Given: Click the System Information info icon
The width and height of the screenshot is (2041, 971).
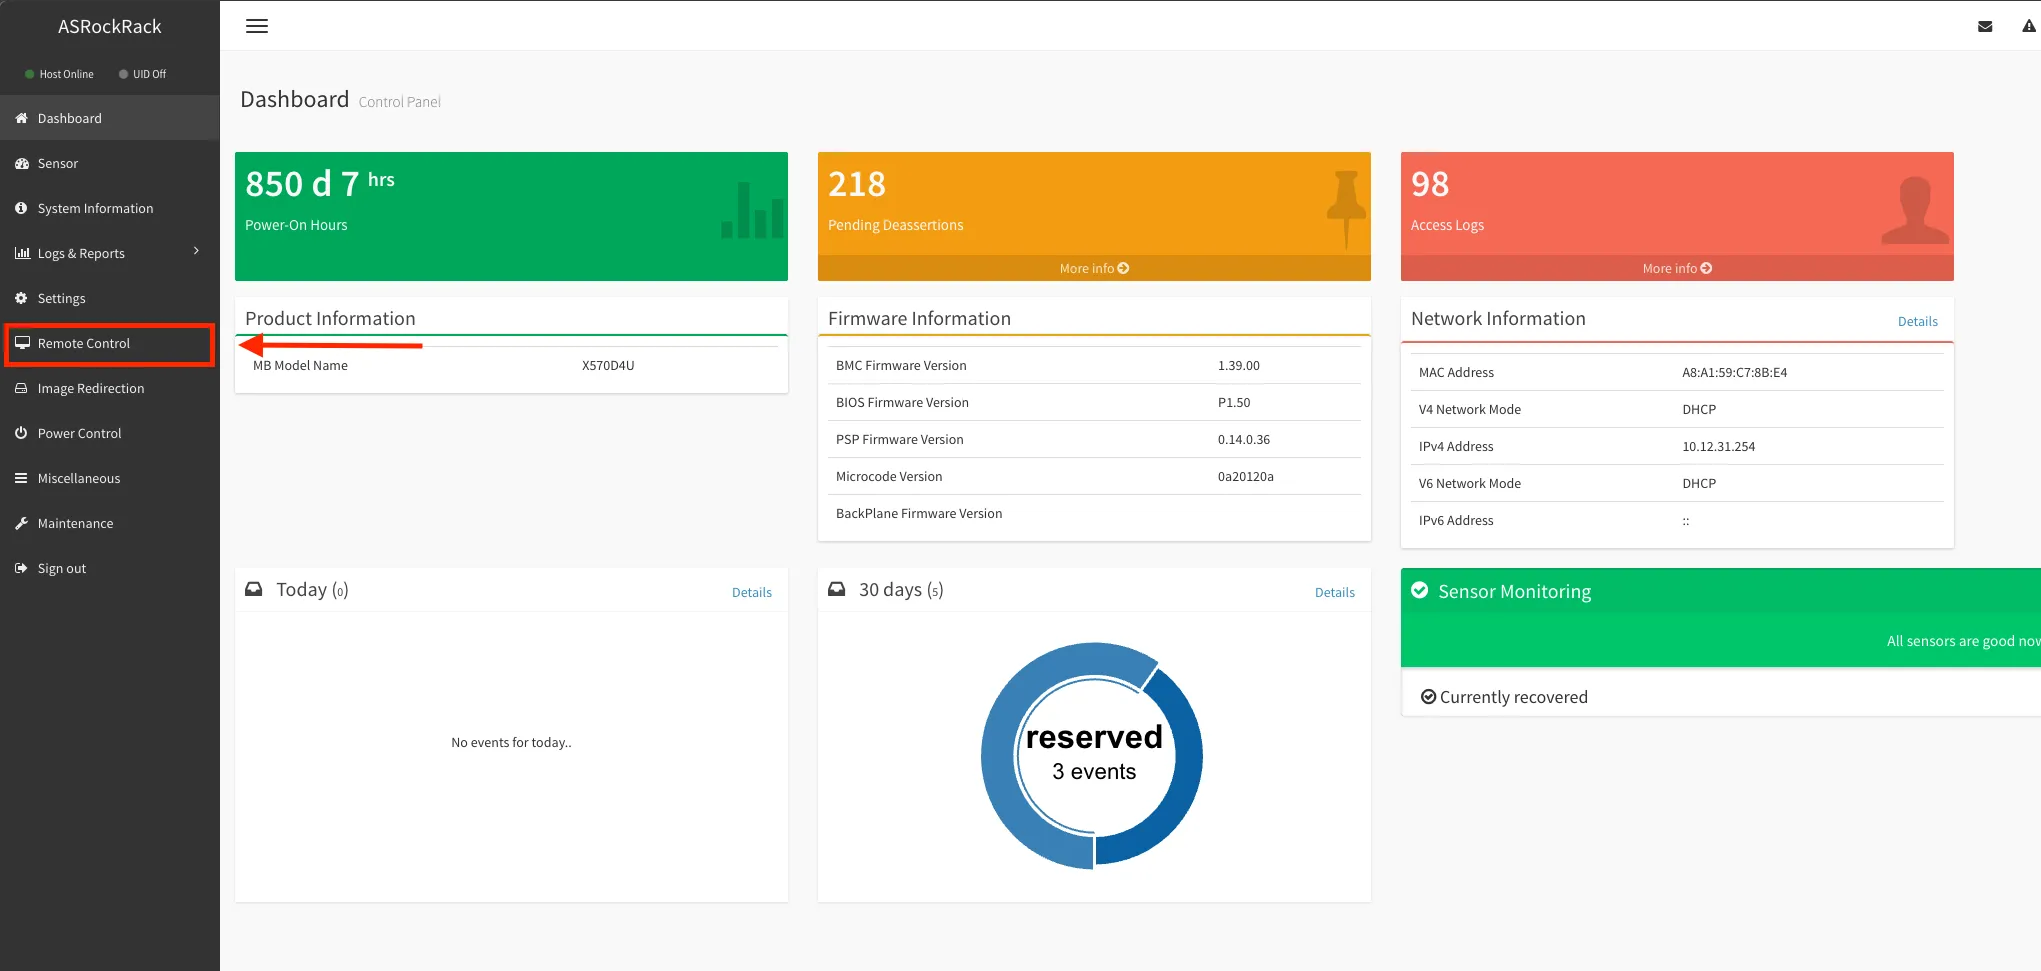Looking at the screenshot, I should pyautogui.click(x=21, y=208).
